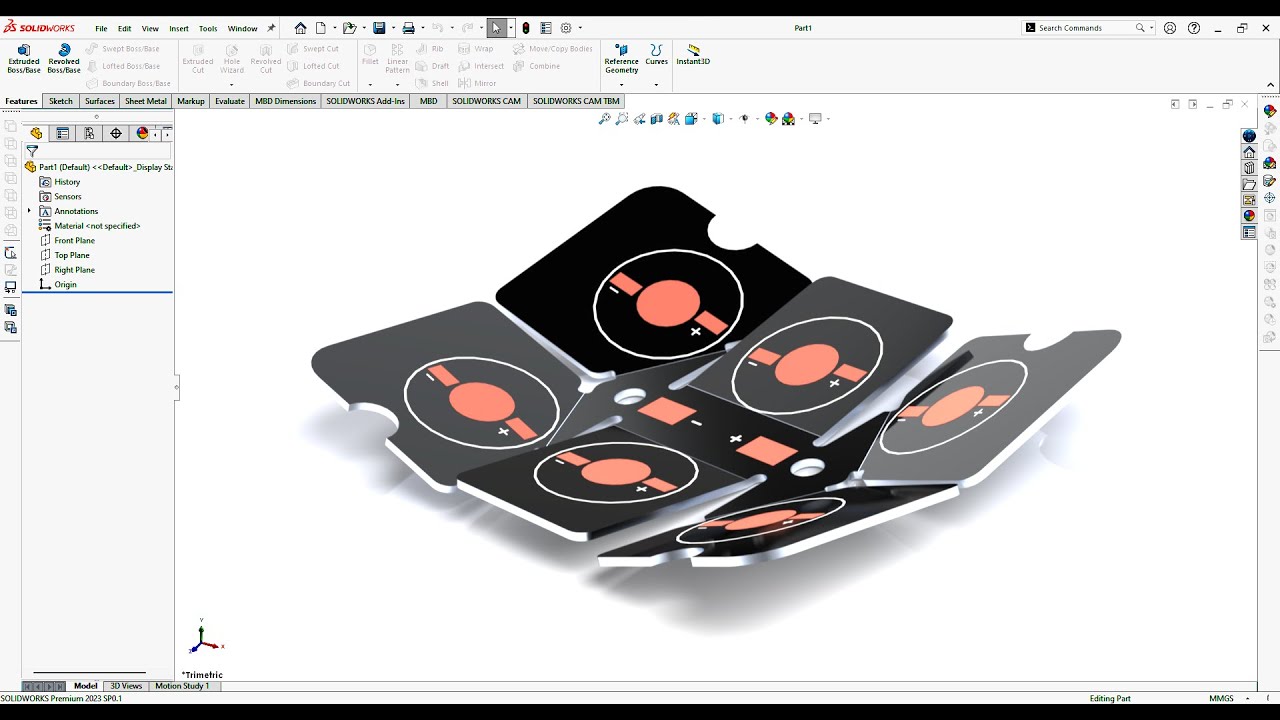Open the Home icon in quick toolbar
Image resolution: width=1280 pixels, height=720 pixels.
(x=300, y=28)
